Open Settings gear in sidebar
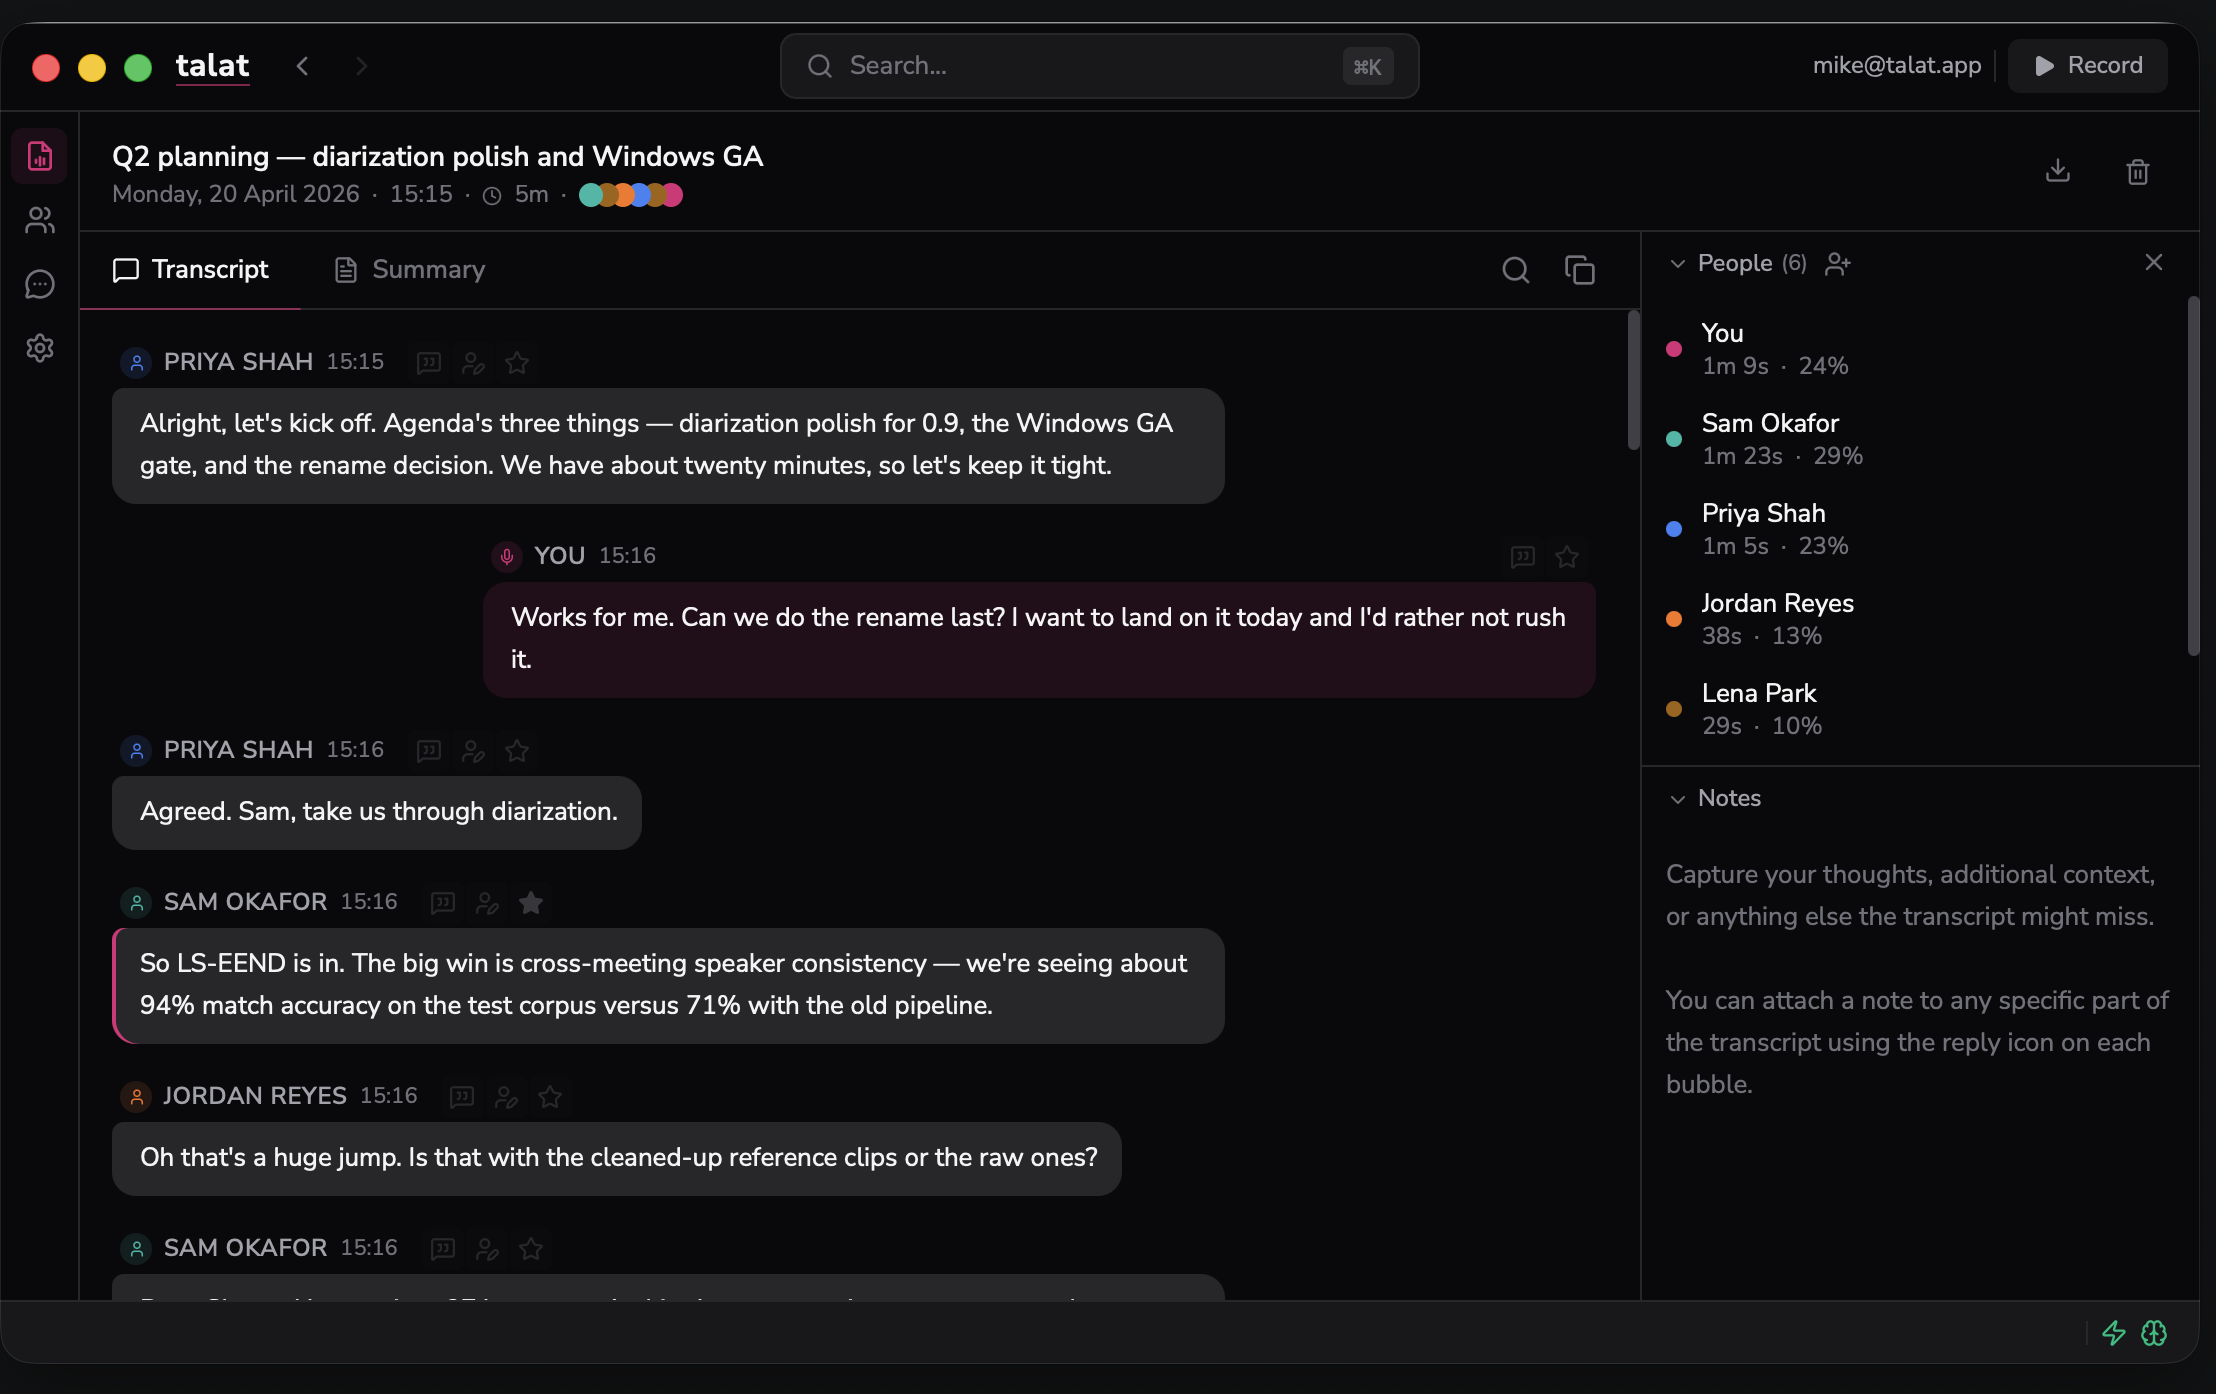Screen dimensions: 2216x1394 pos(40,348)
